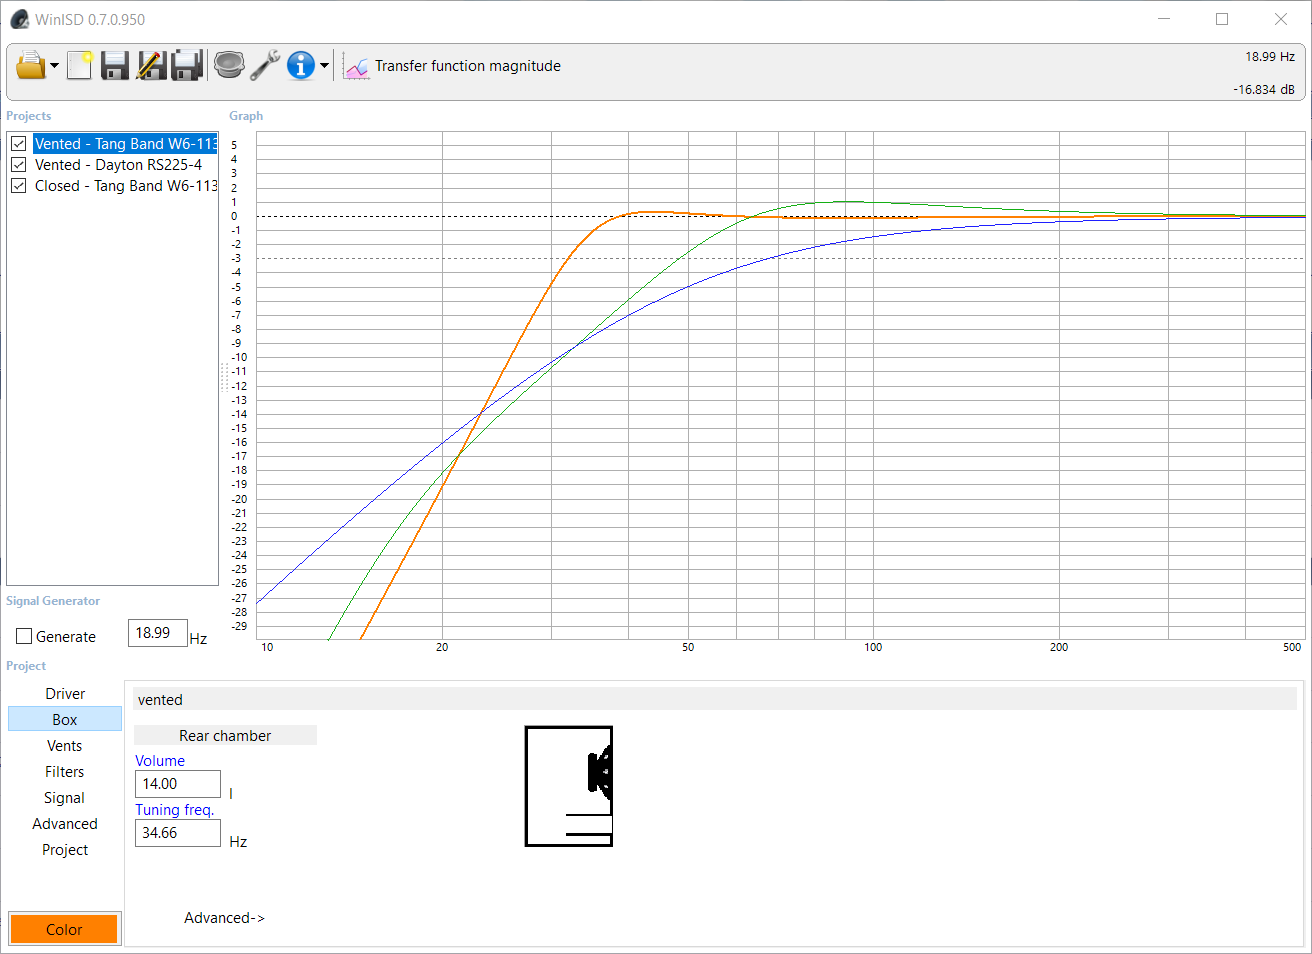
Task: Maximize the WinISD window
Action: click(x=1222, y=19)
